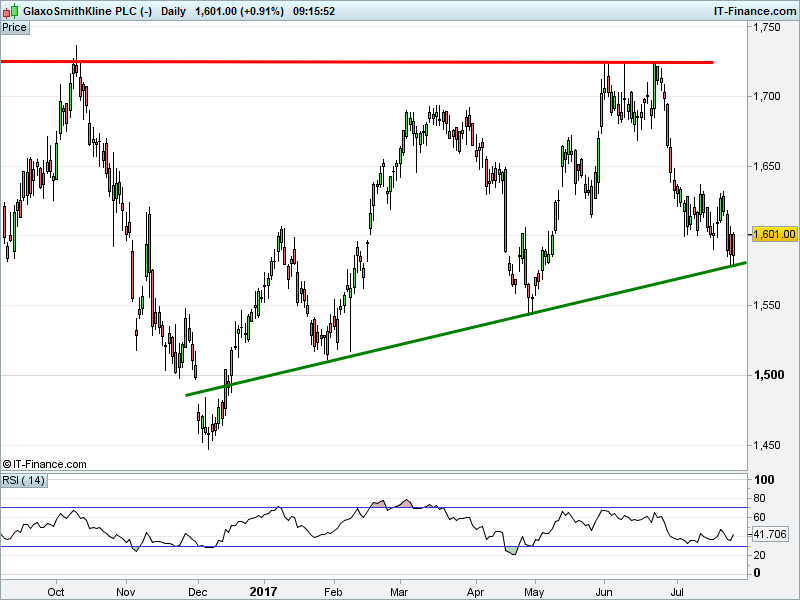The image size is (800, 600).
Task: Click the 09:15:52 timestamp
Action: pyautogui.click(x=314, y=11)
